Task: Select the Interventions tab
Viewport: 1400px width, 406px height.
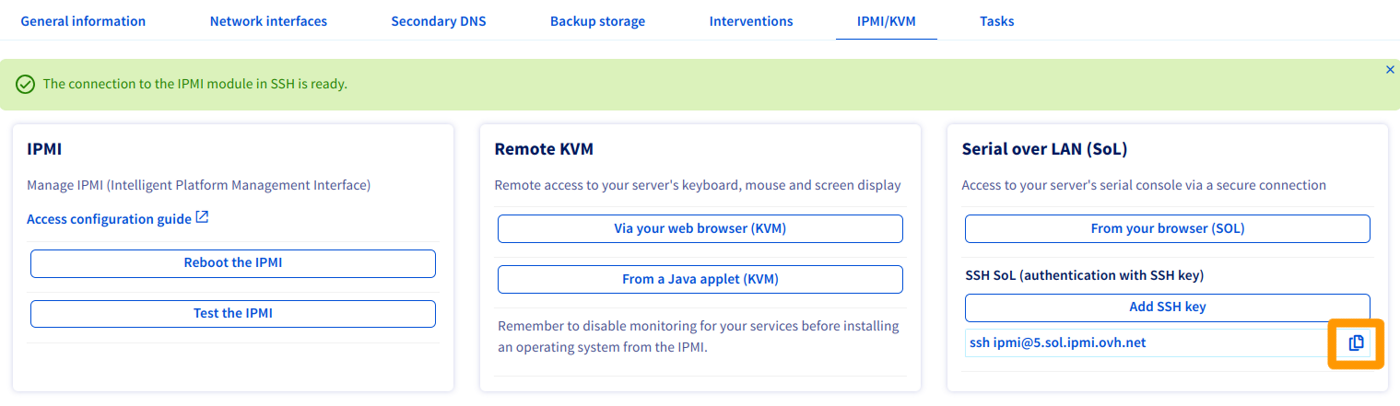Action: click(751, 21)
